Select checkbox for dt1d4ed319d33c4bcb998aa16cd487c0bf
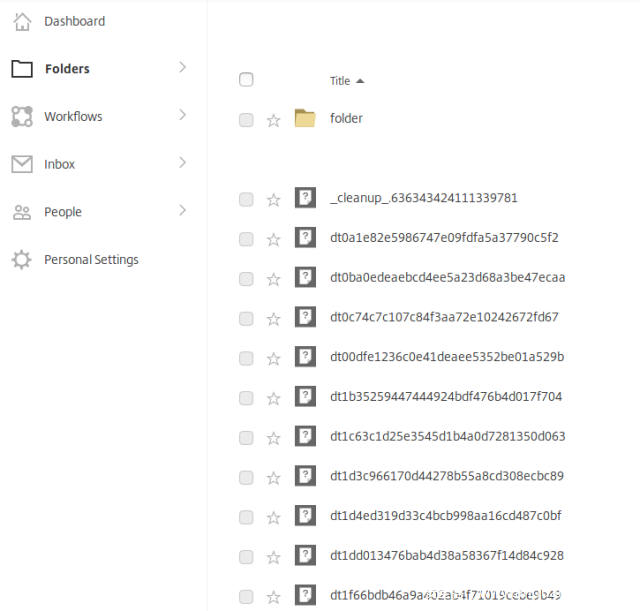 click(246, 518)
